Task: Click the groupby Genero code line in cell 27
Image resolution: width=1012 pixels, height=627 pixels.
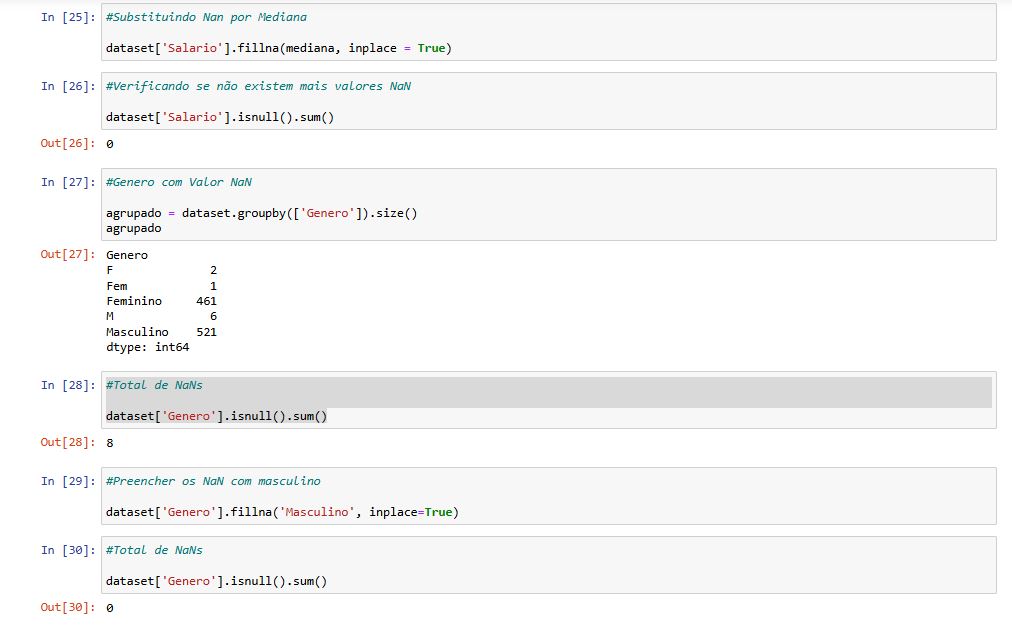Action: 261,213
